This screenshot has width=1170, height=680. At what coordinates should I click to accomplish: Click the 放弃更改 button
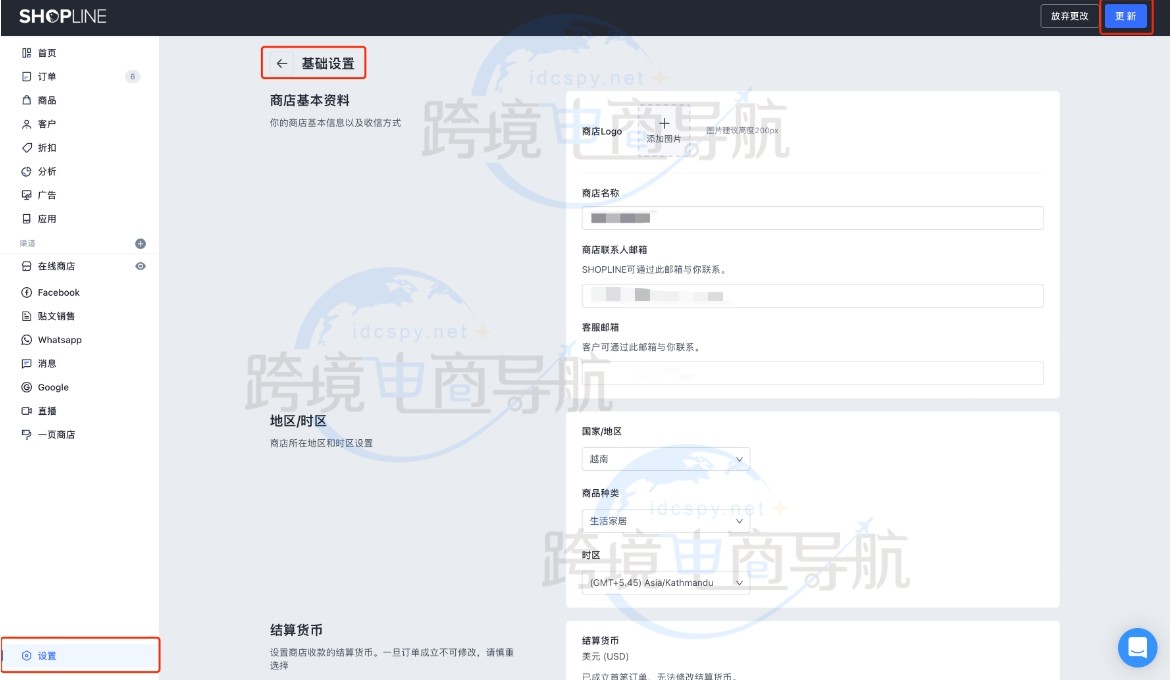(1069, 16)
